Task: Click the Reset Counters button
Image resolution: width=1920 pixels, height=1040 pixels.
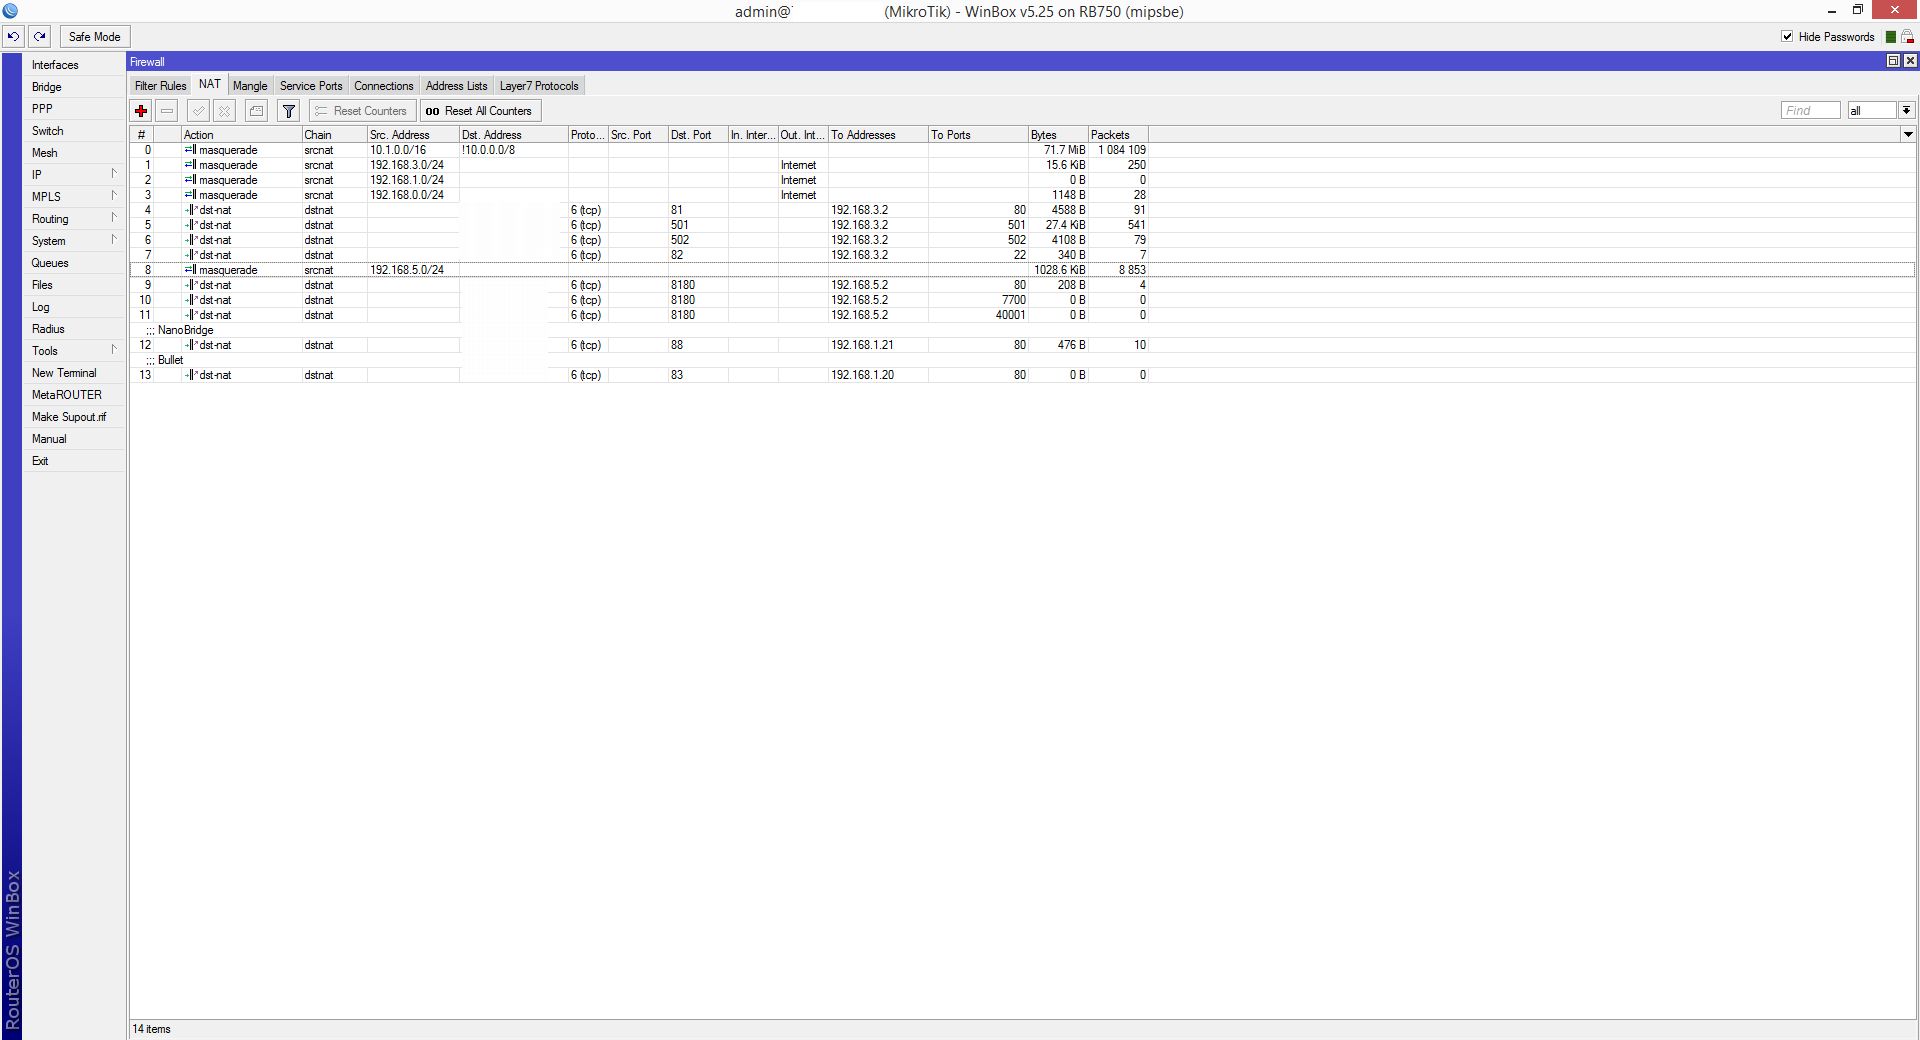Action: (361, 111)
